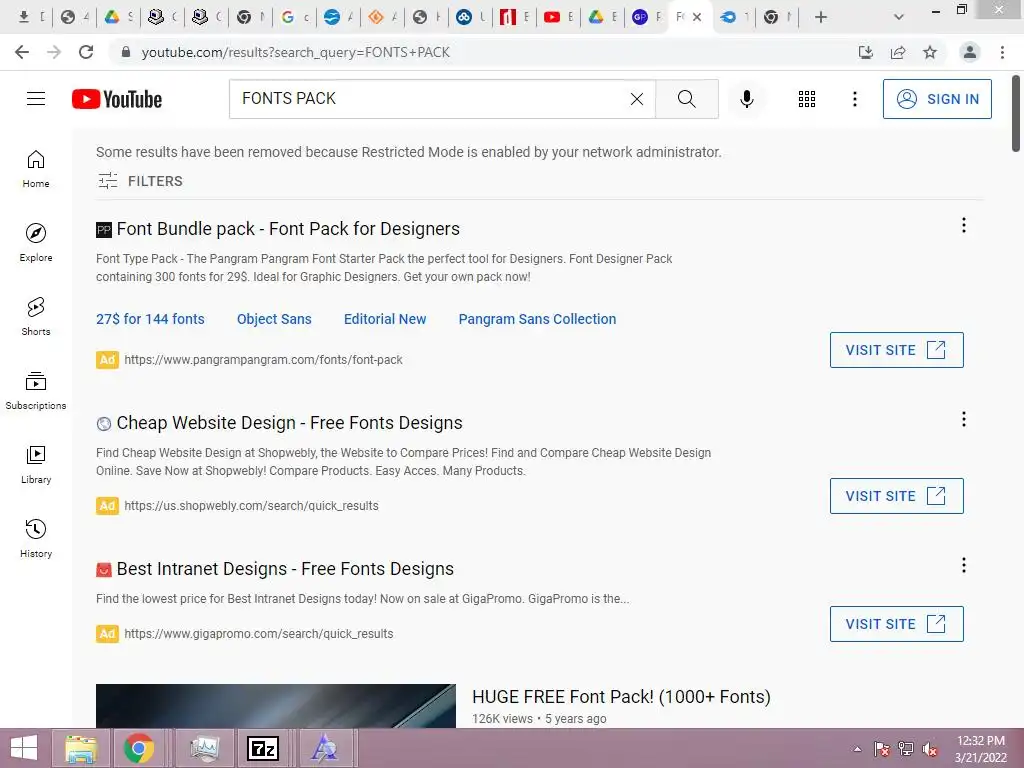Go back in browser

tap(22, 52)
